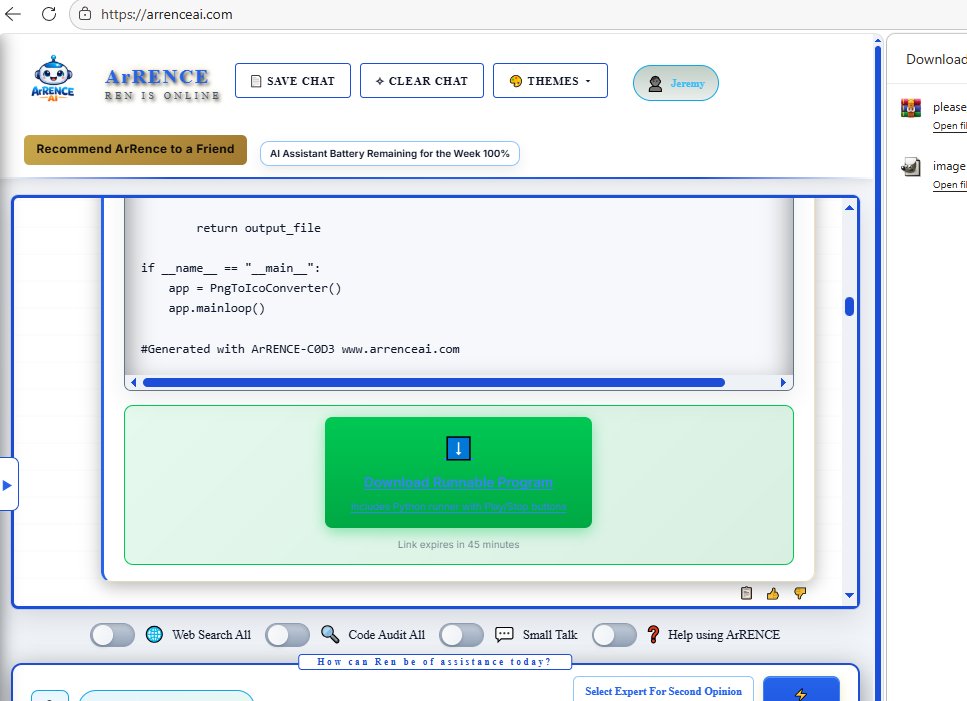Image resolution: width=967 pixels, height=701 pixels.
Task: Click the chat panel scroll down arrow
Action: (x=849, y=595)
